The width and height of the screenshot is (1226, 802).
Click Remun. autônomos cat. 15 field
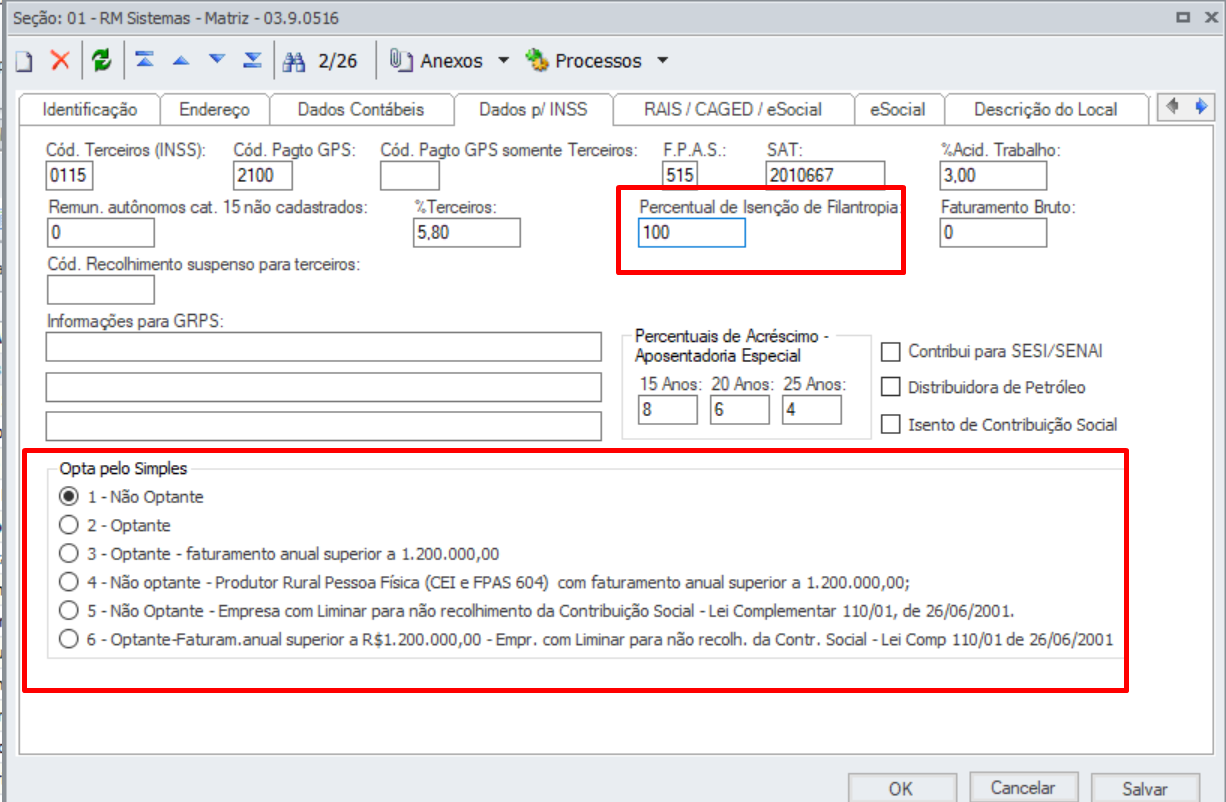101,233
